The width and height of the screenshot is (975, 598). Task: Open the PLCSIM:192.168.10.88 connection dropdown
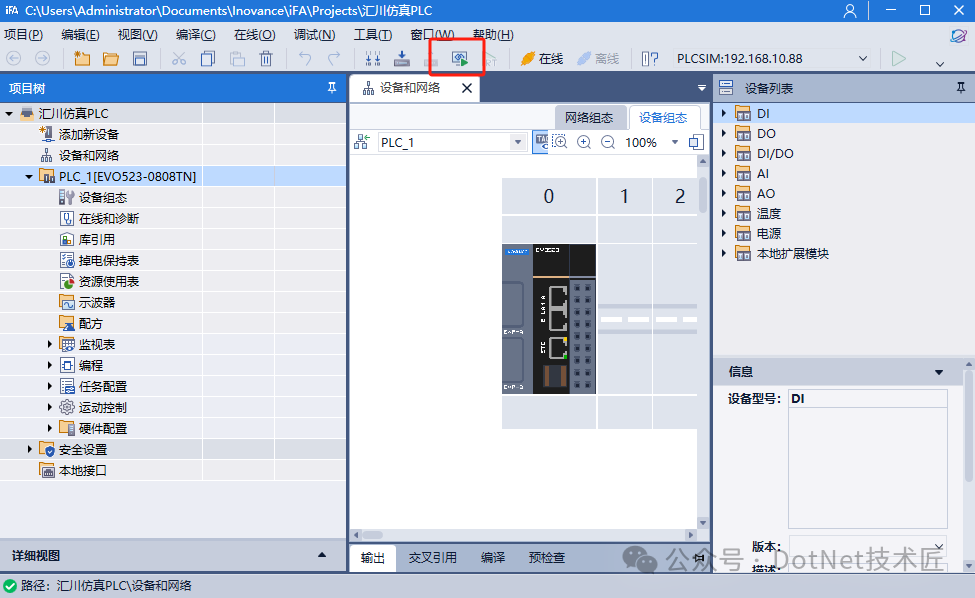[863, 58]
